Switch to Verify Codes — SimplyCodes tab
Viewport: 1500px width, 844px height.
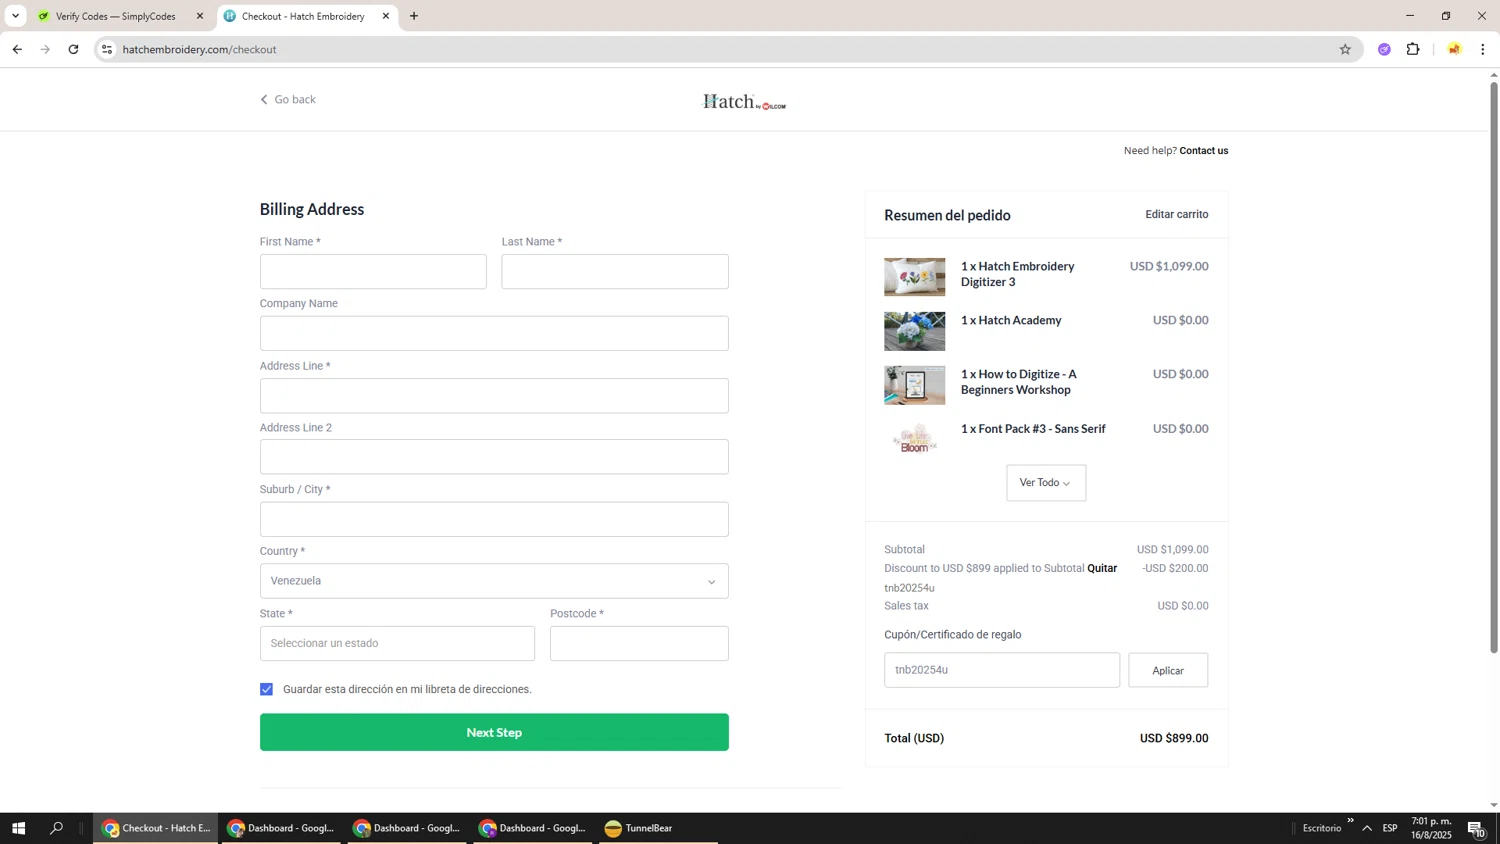(120, 16)
